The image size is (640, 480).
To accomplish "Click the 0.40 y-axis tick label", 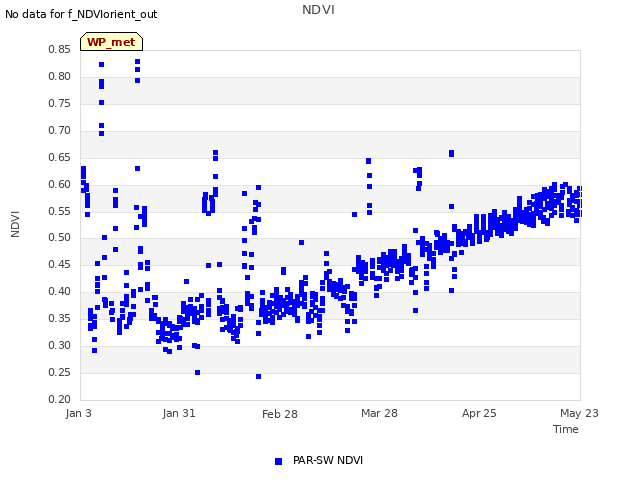I will 60,291.
